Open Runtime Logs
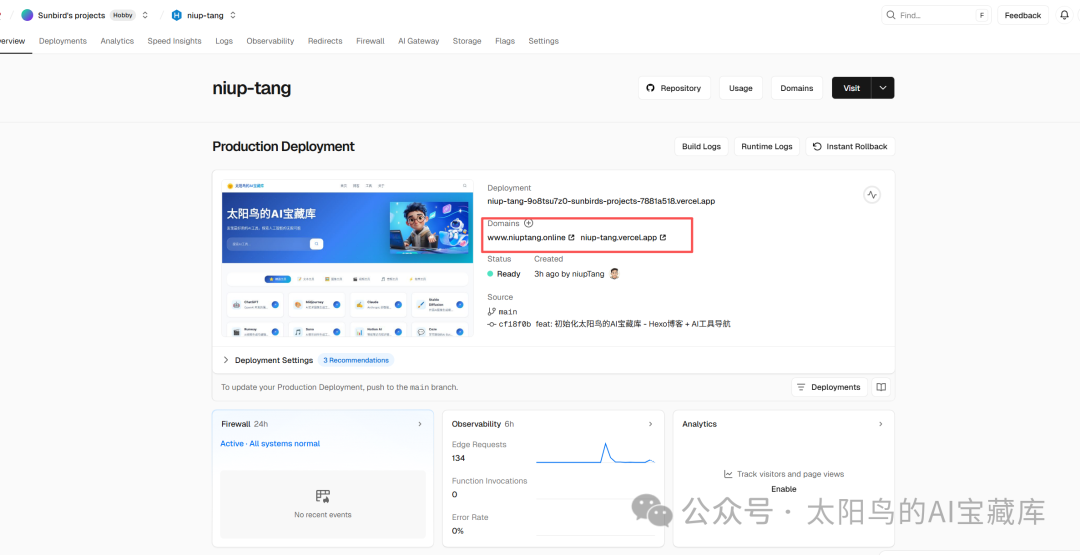The height and width of the screenshot is (555, 1080). (767, 147)
